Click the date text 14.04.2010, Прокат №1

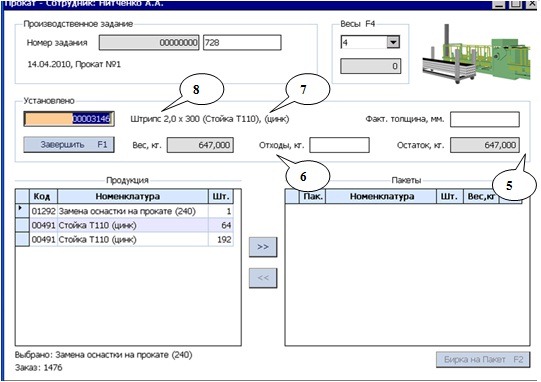click(x=74, y=64)
